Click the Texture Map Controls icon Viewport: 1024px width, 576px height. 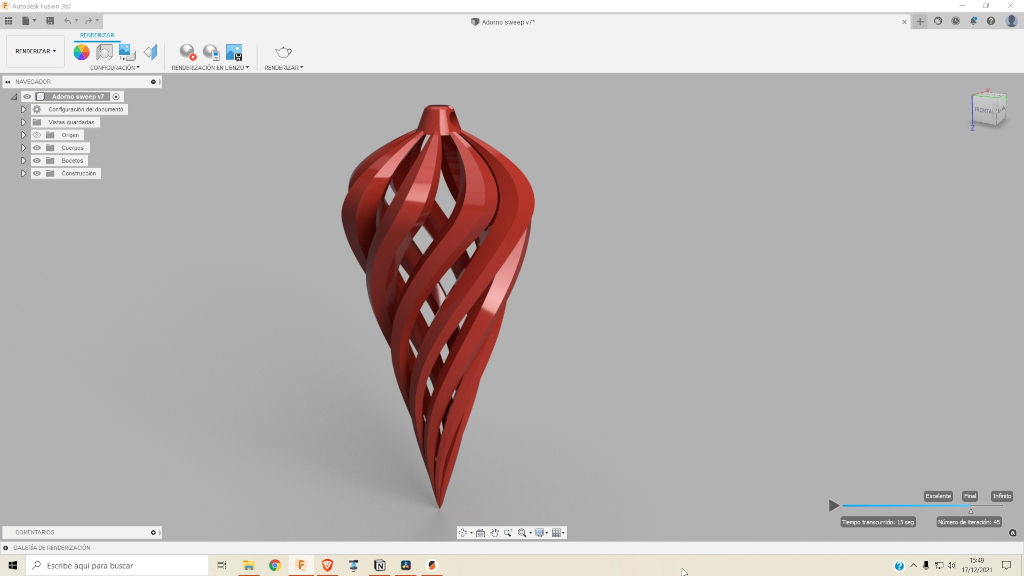(150, 52)
